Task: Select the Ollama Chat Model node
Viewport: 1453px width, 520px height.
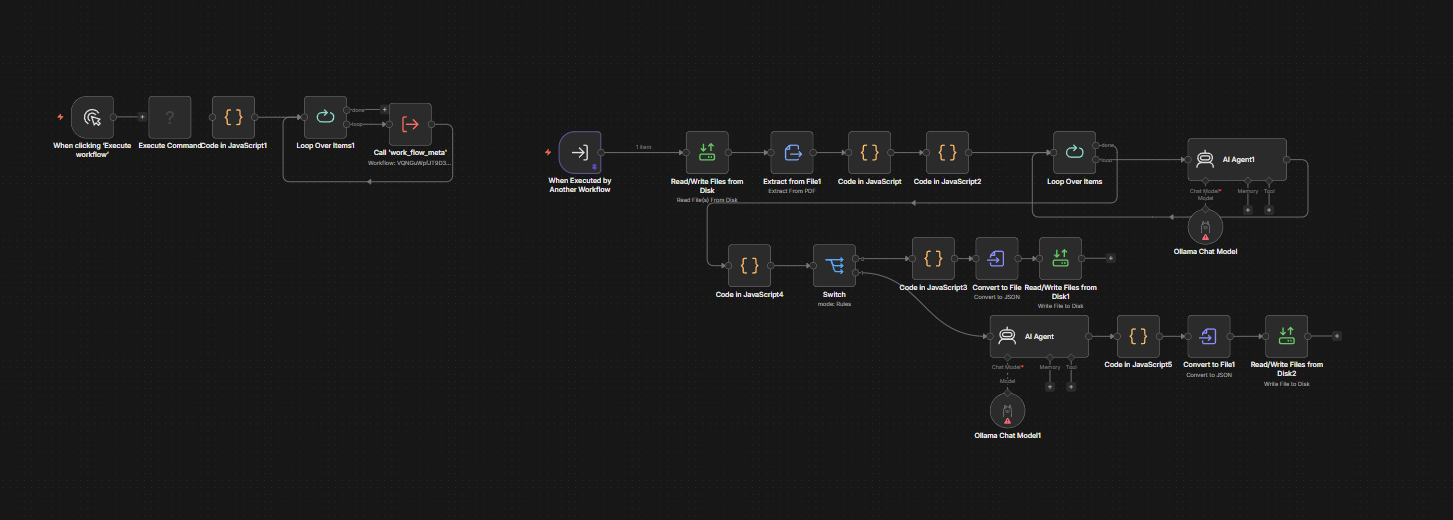Action: point(1205,226)
